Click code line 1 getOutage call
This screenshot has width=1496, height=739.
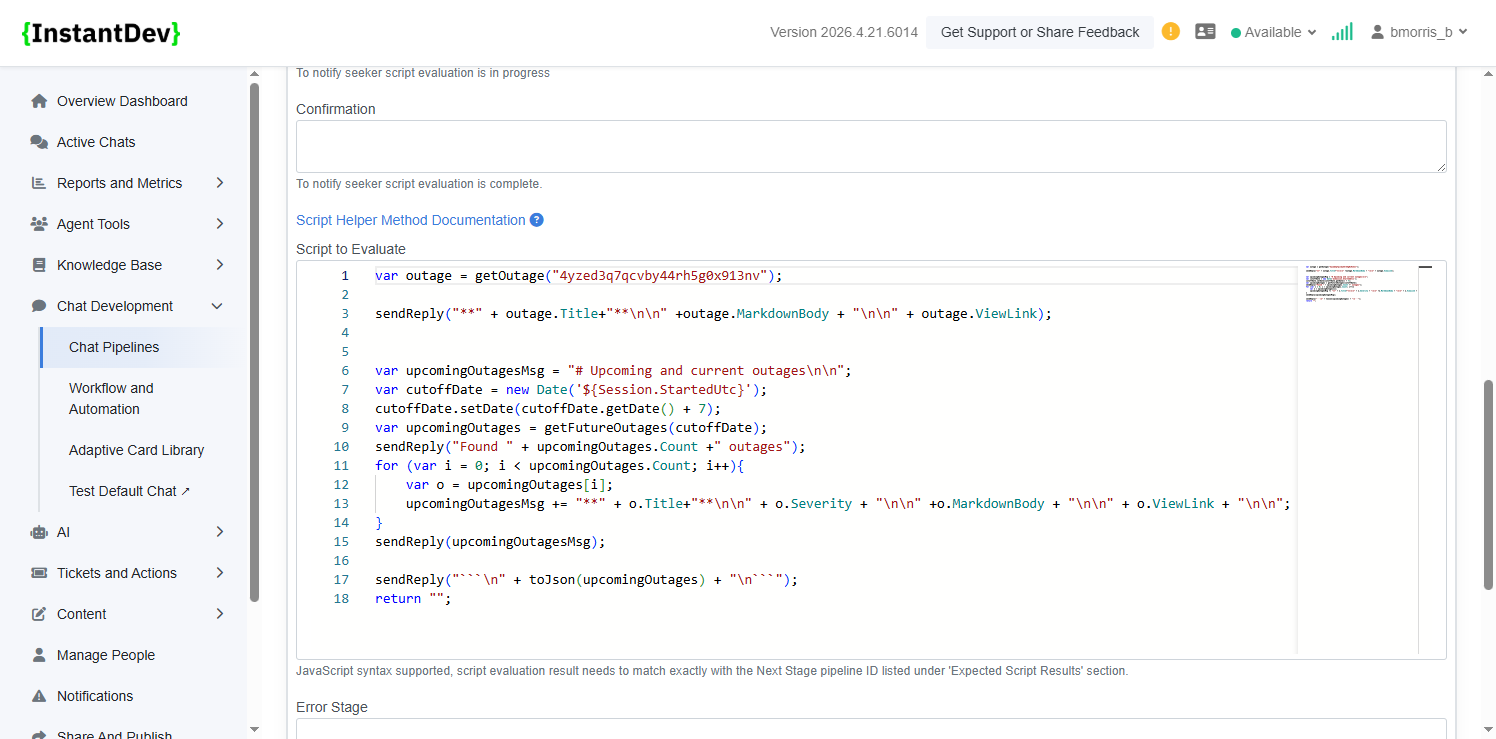(579, 276)
